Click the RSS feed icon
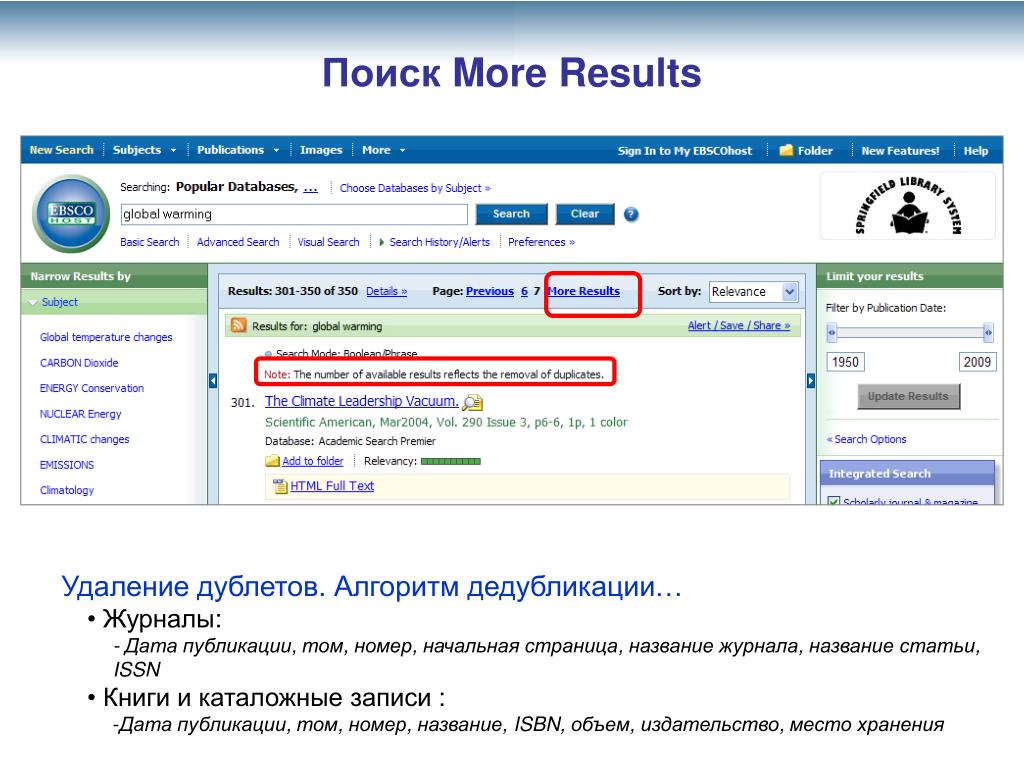 239,325
